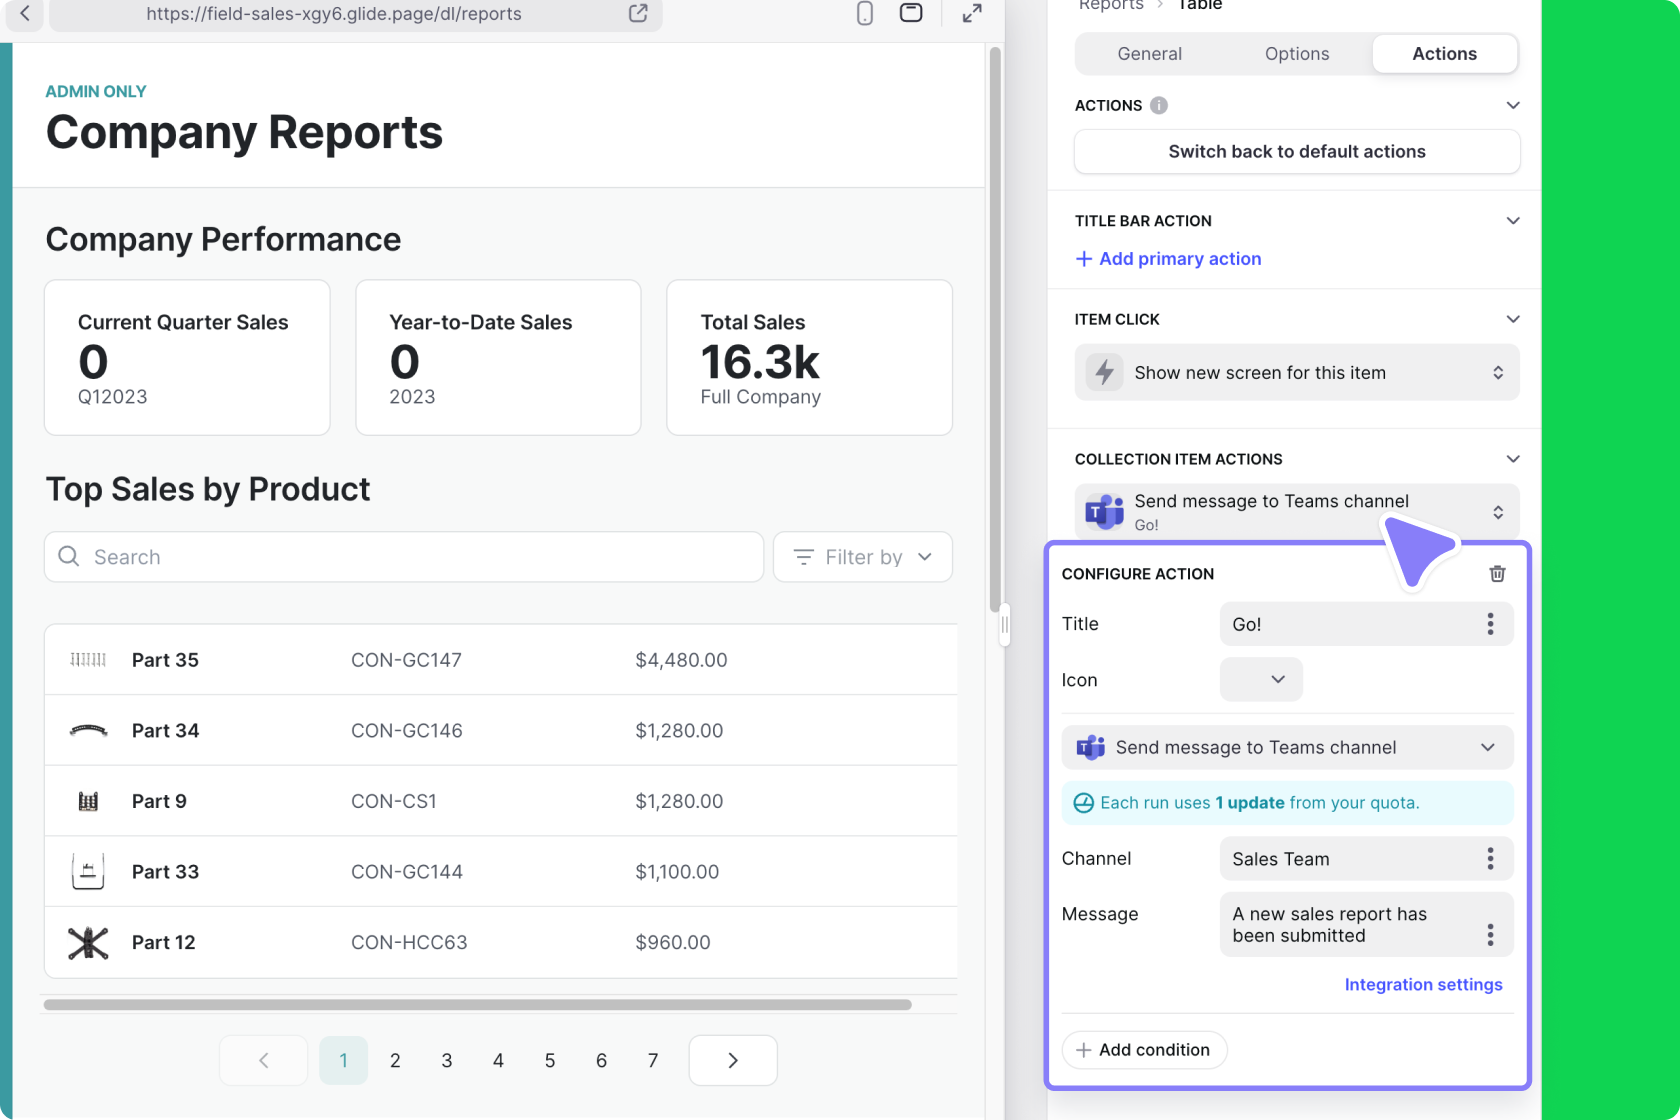
Task: Collapse the TITLE BAR ACTION section
Action: [x=1513, y=220]
